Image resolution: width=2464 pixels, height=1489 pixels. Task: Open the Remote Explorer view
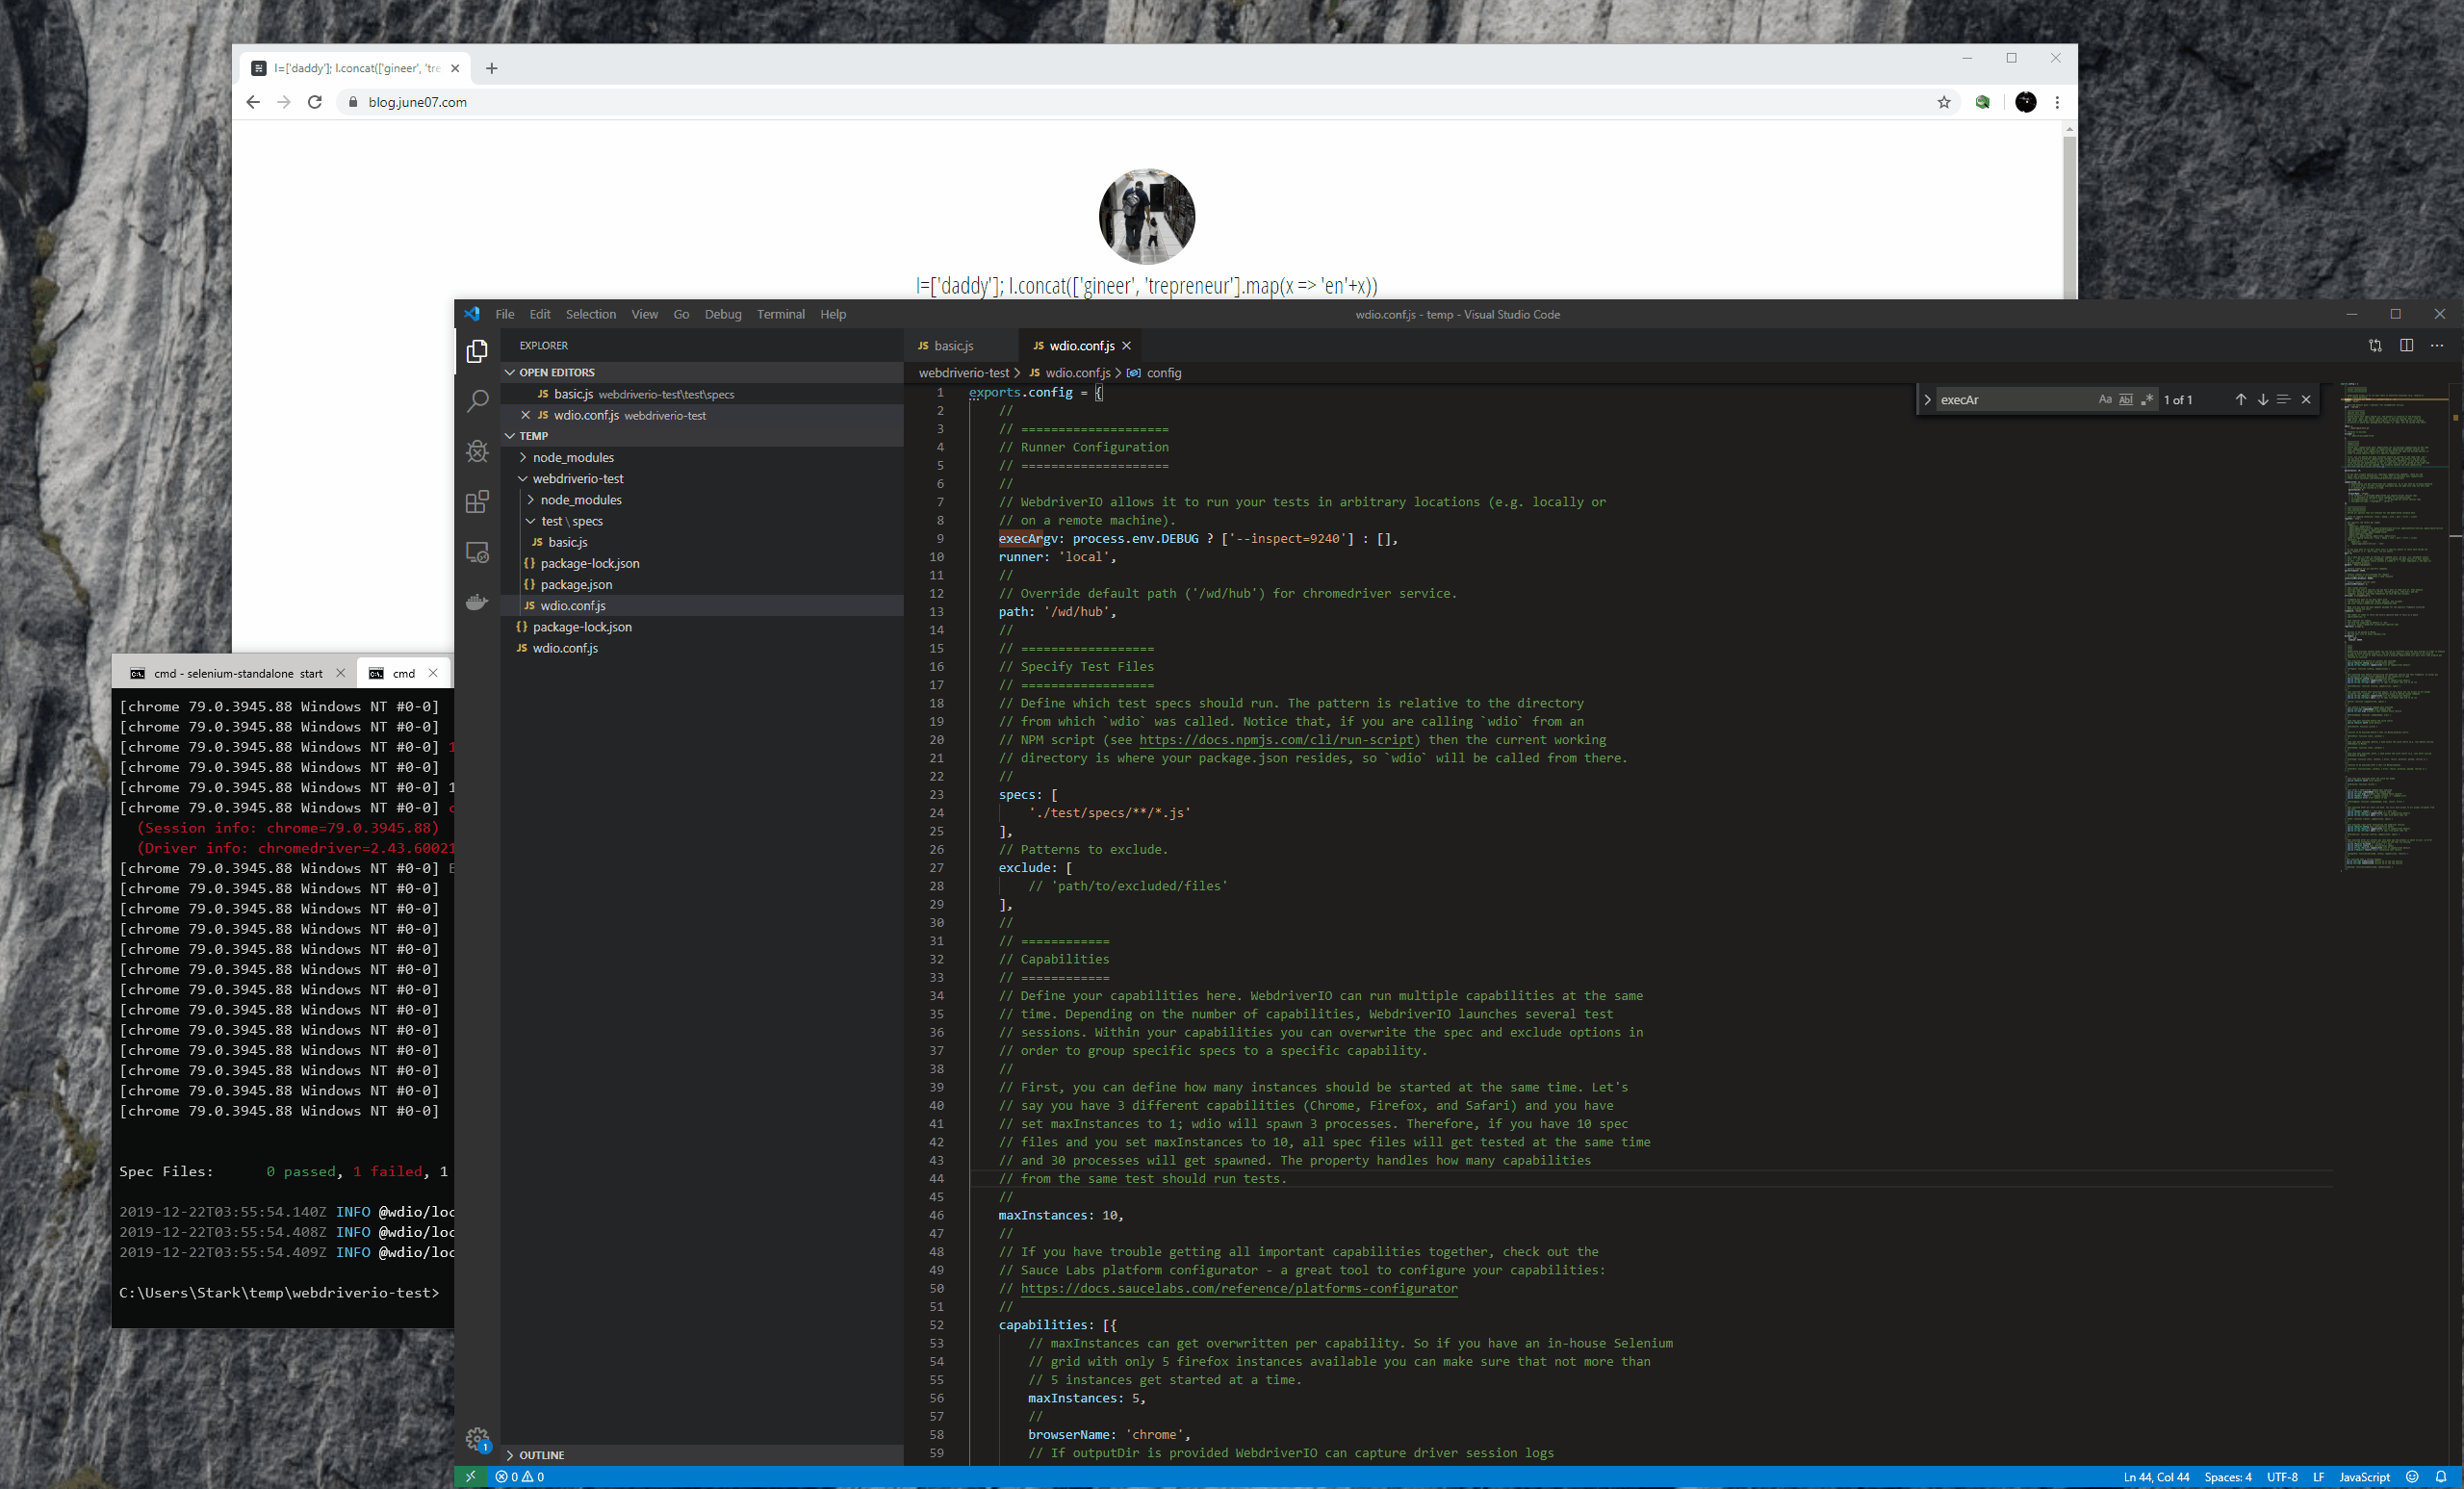477,552
